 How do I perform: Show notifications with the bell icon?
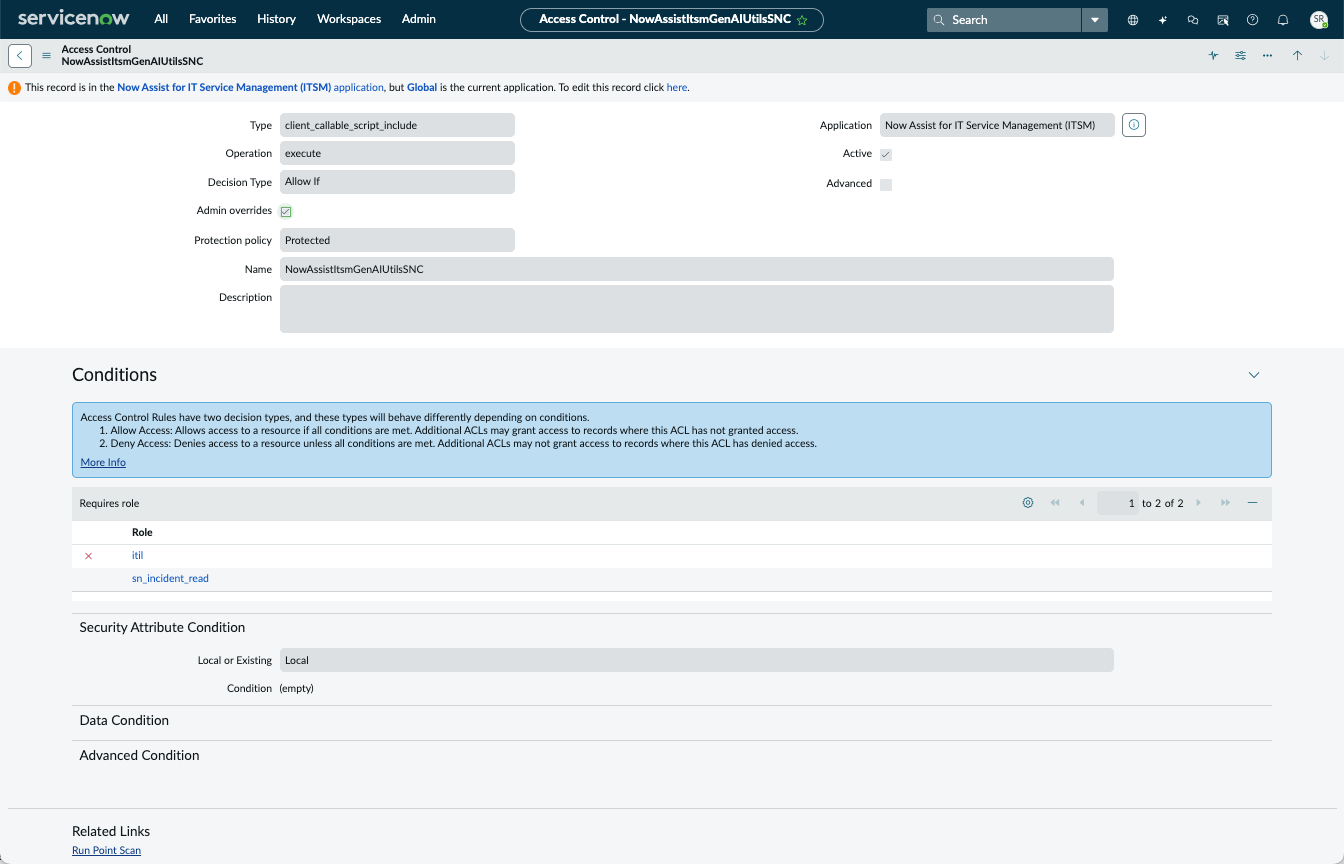pos(1283,20)
